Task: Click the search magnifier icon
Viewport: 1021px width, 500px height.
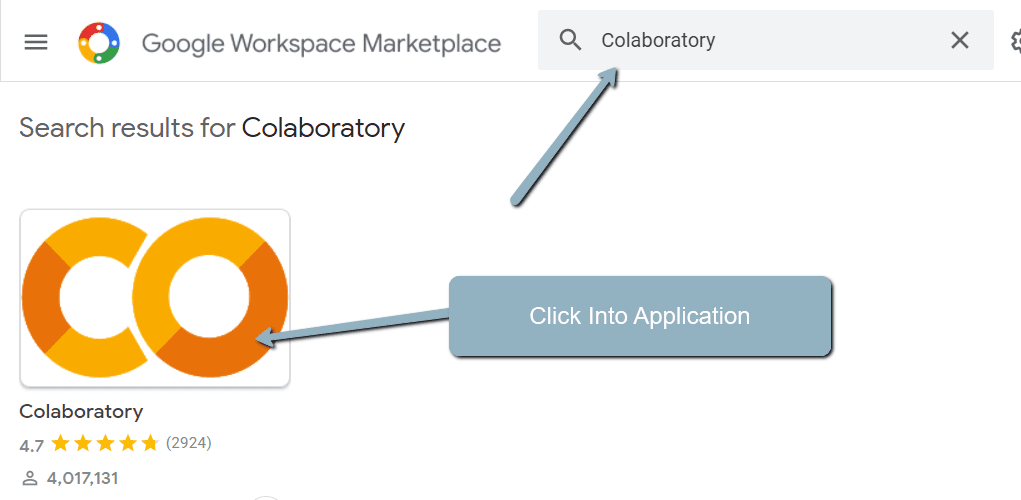Action: pos(570,40)
